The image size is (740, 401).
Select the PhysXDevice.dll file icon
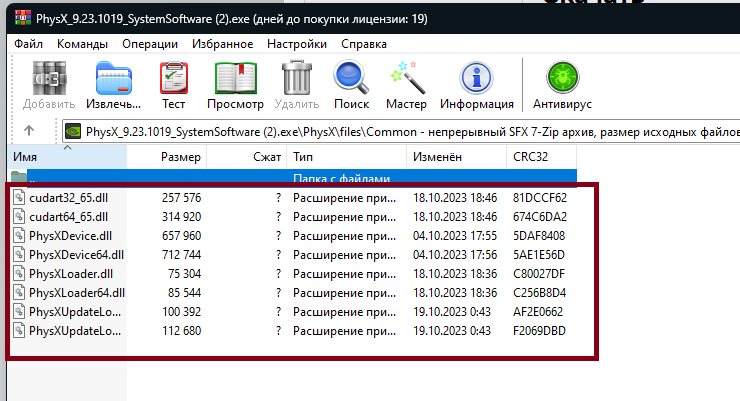pos(19,235)
